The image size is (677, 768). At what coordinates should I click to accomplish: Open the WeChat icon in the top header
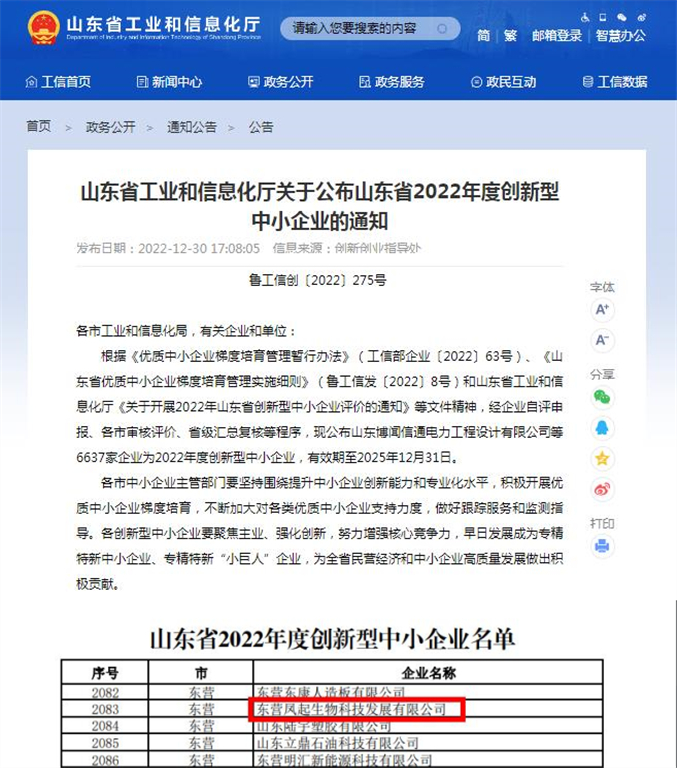click(x=622, y=18)
